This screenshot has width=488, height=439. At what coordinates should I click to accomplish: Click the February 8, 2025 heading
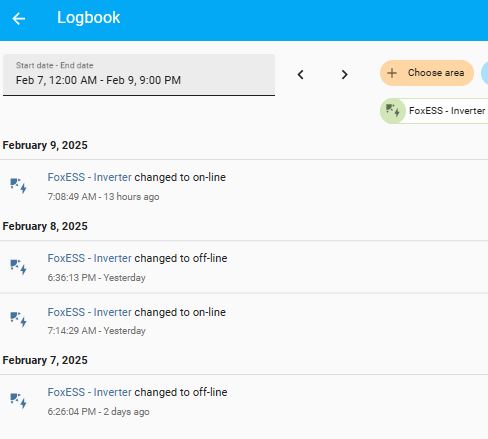[45, 226]
